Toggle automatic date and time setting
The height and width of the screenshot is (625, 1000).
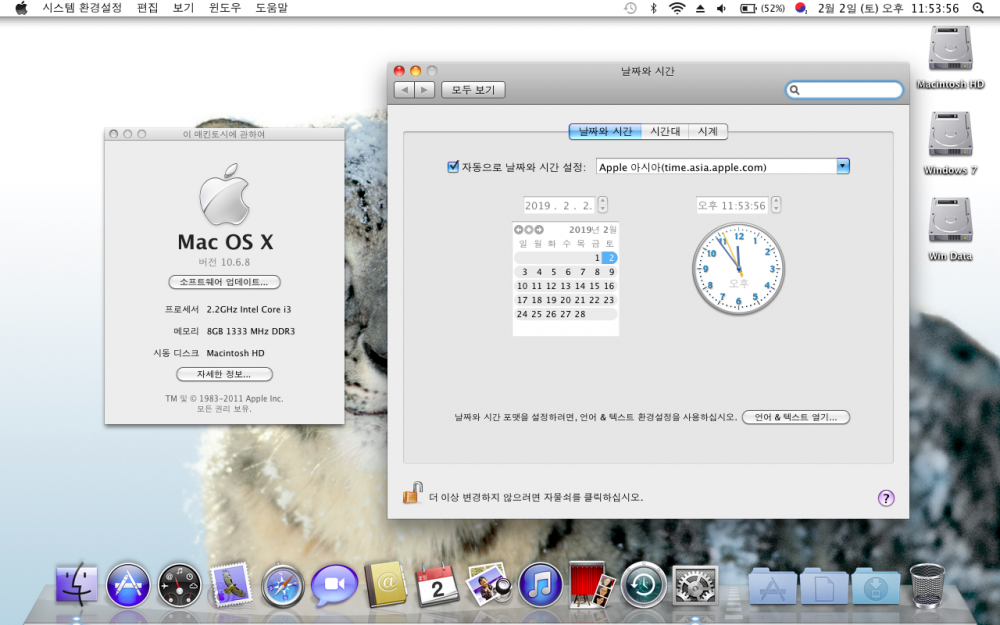453,167
